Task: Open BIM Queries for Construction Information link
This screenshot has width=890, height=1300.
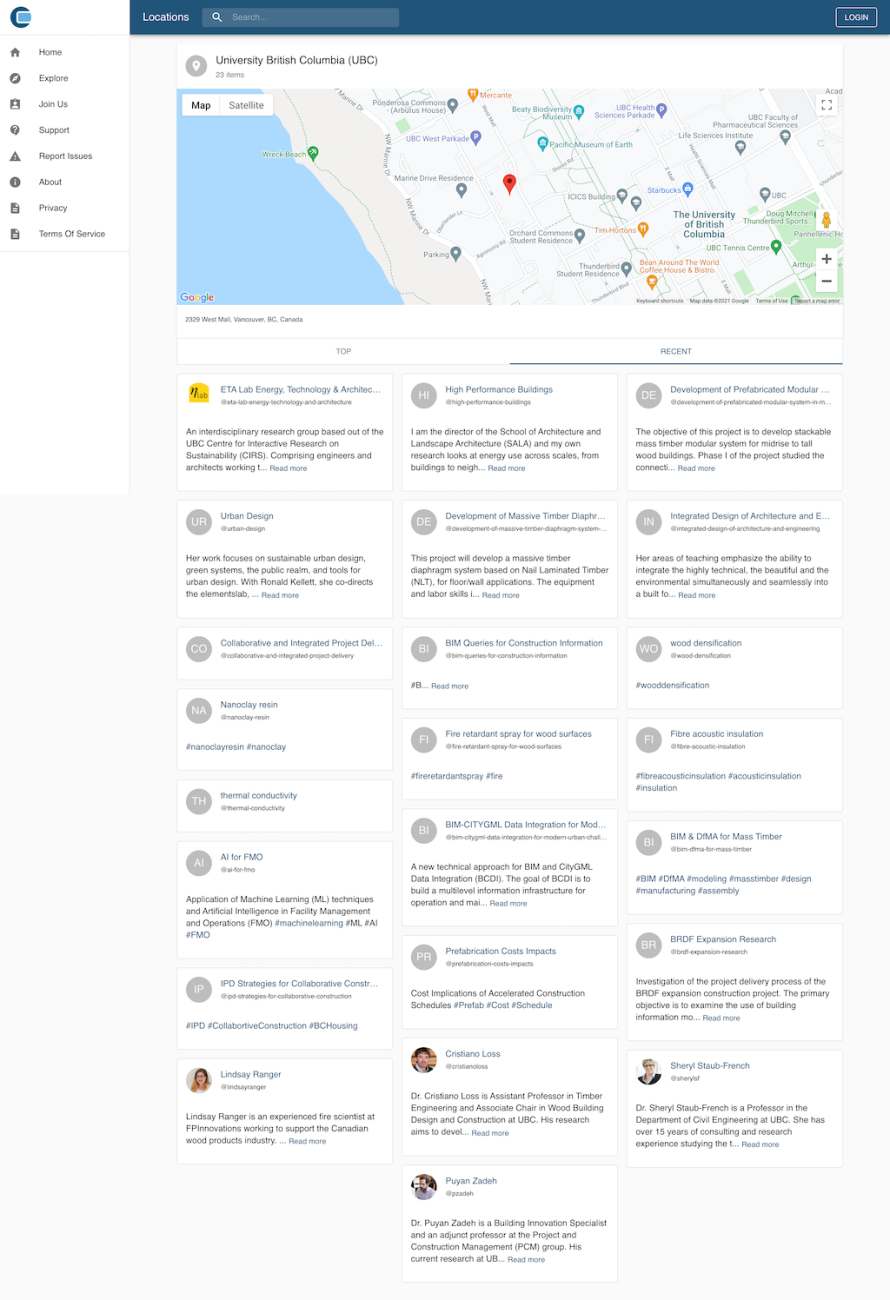Action: pos(524,643)
